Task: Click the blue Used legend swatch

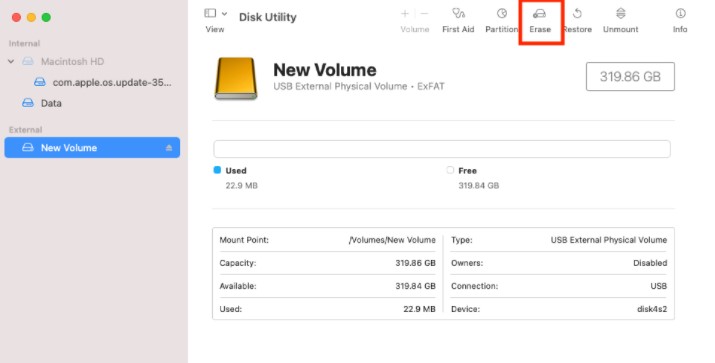Action: point(217,170)
